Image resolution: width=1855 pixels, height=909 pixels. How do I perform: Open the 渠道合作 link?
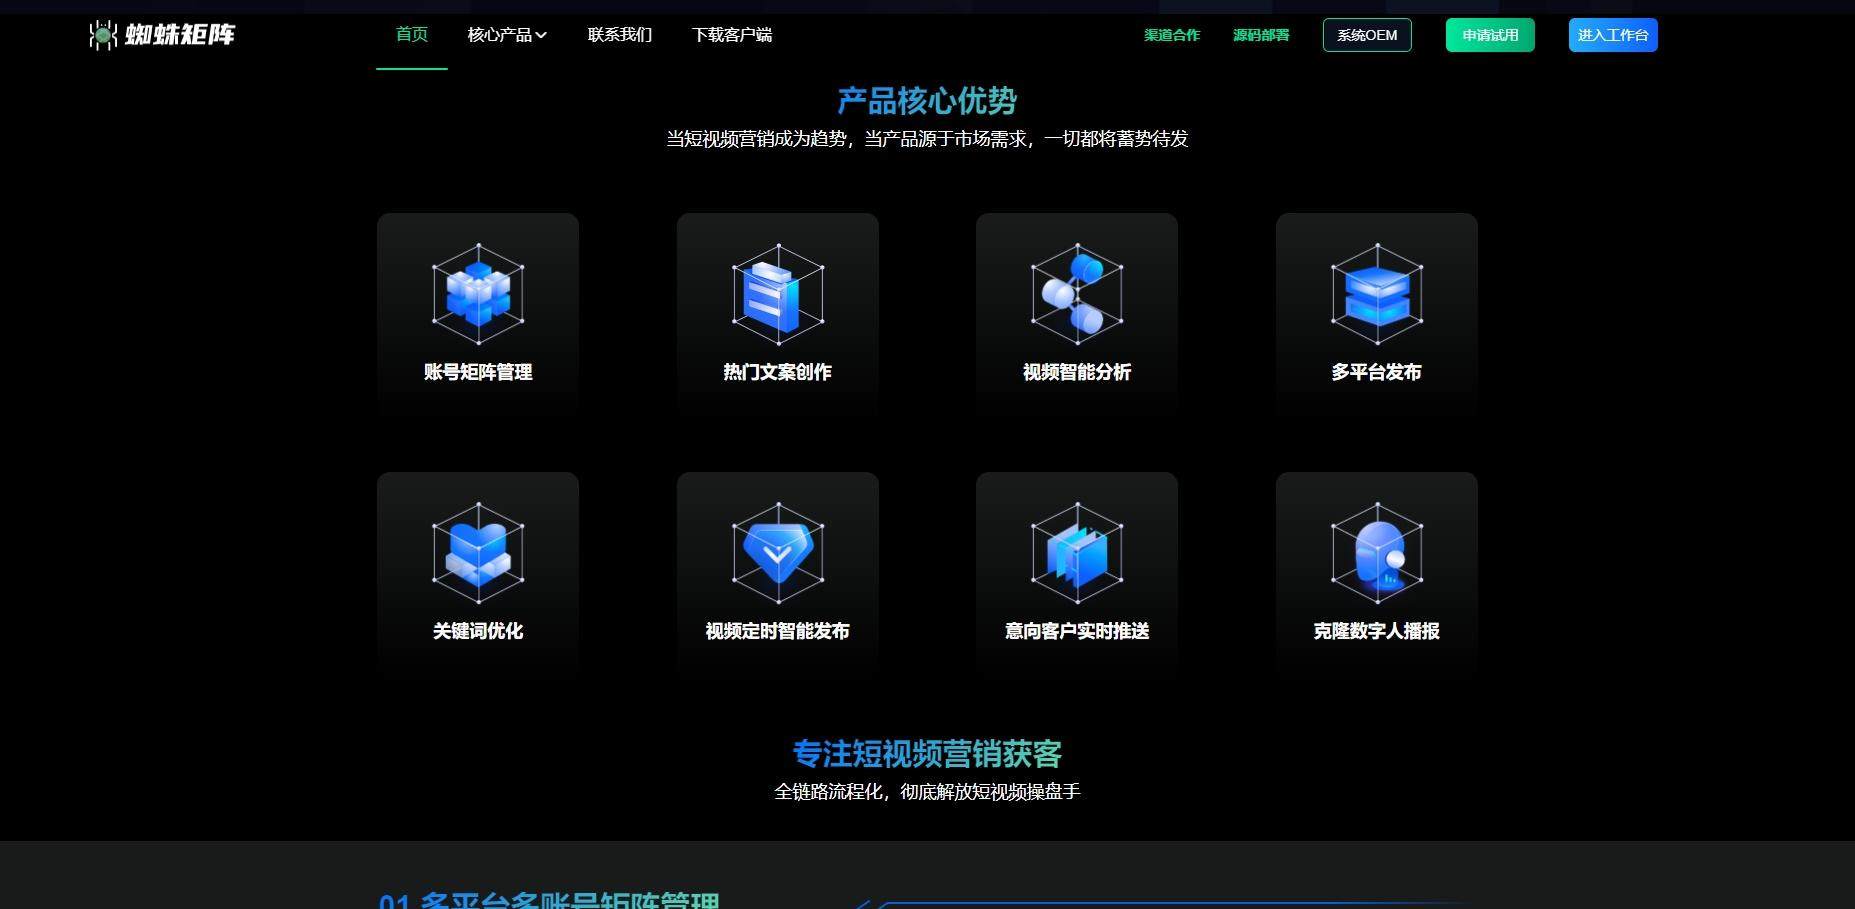[1172, 35]
